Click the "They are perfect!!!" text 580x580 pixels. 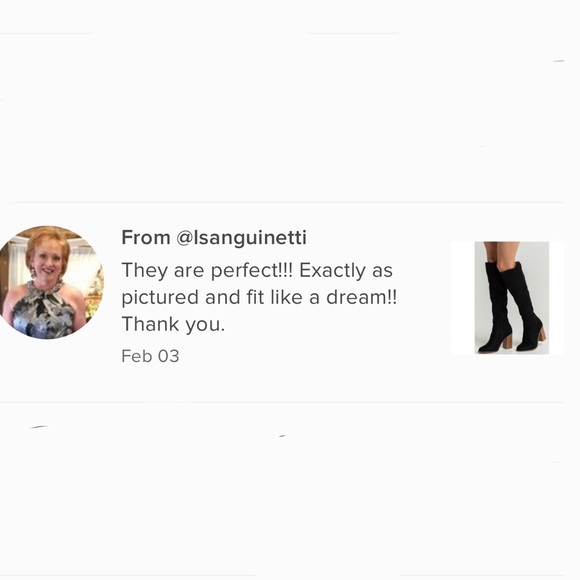207,270
